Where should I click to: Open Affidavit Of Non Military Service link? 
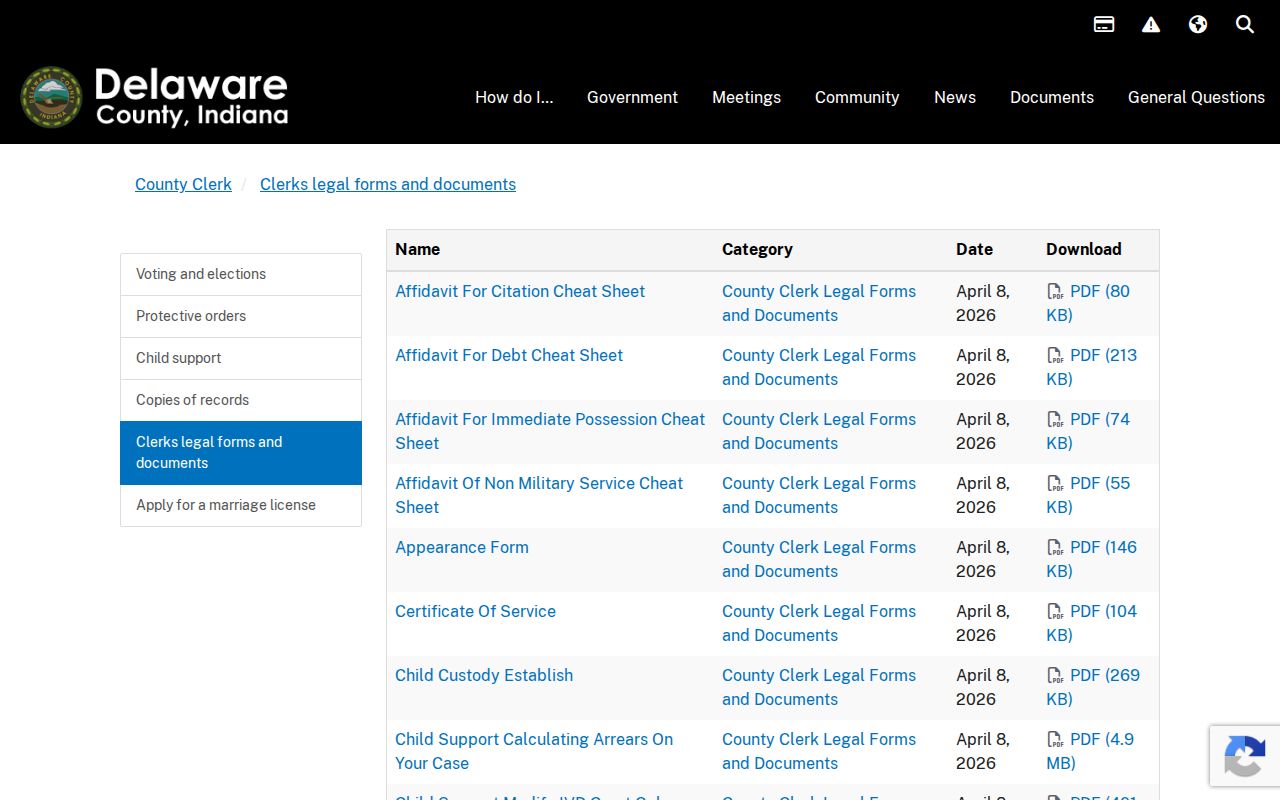click(x=539, y=495)
